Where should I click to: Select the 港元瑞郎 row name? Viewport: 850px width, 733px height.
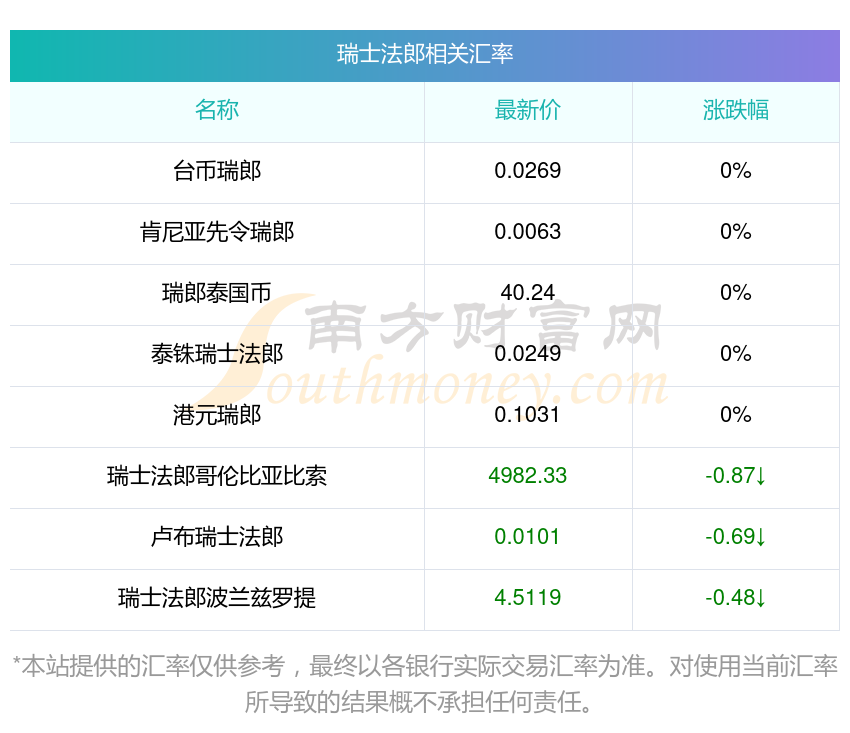[217, 415]
